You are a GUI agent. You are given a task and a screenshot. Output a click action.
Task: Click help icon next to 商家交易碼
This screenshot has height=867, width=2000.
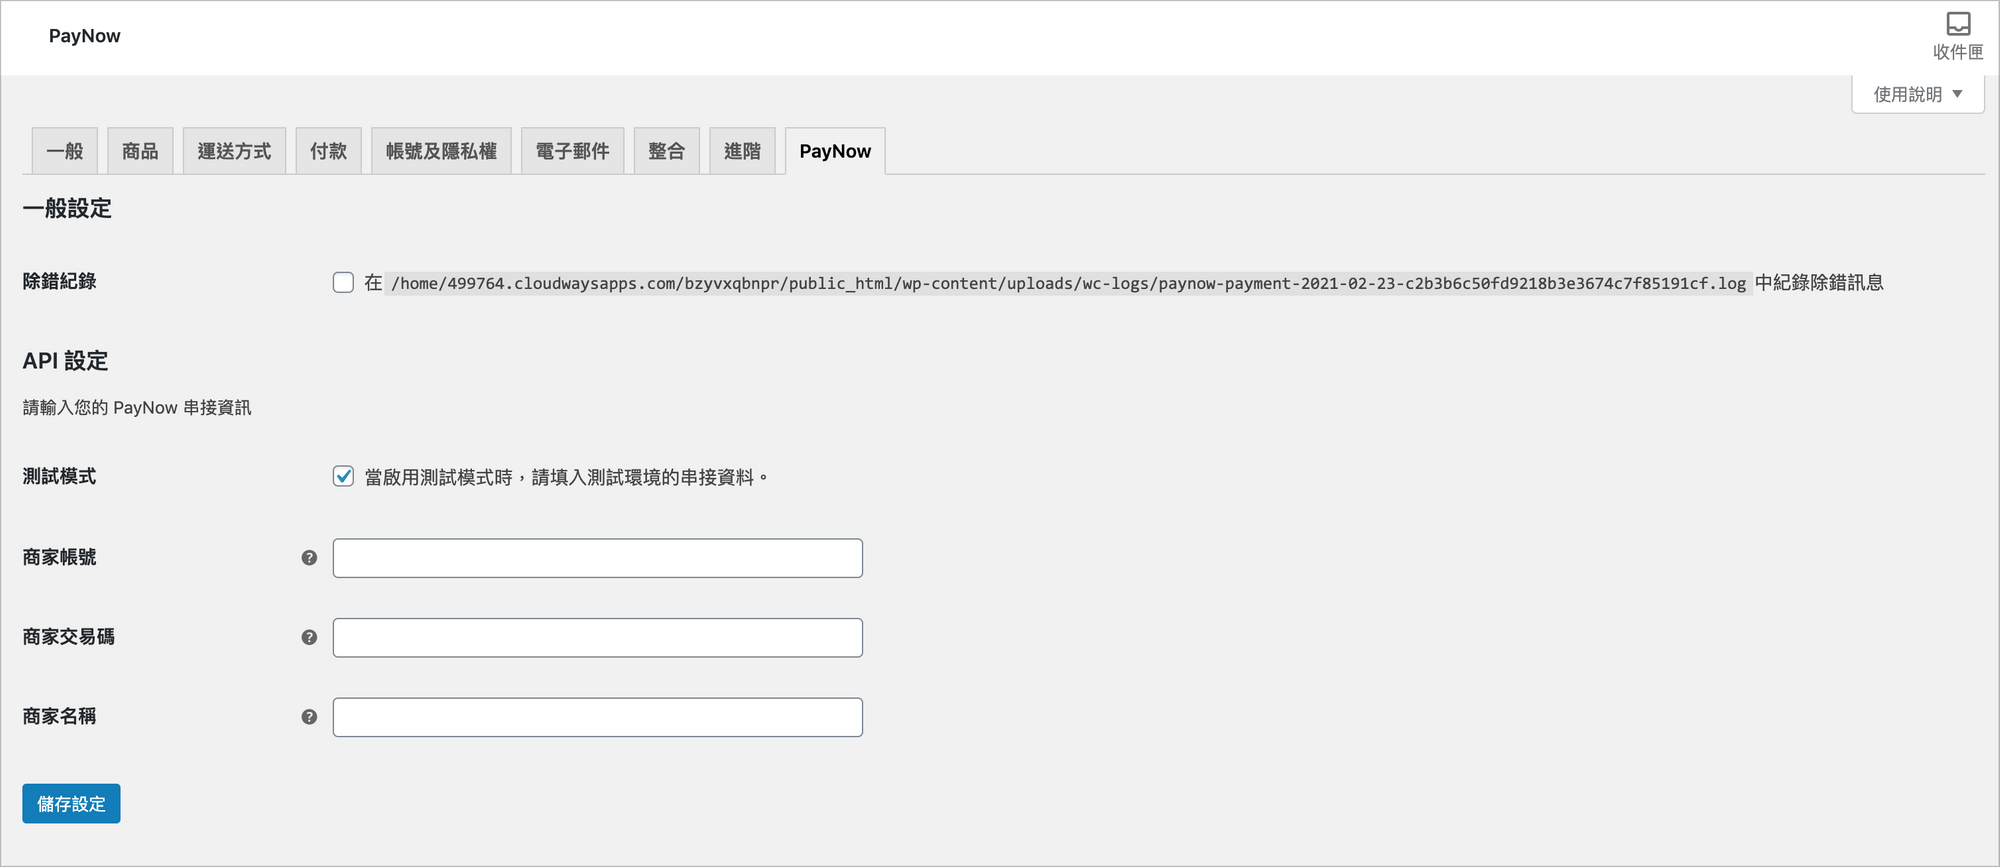(309, 637)
